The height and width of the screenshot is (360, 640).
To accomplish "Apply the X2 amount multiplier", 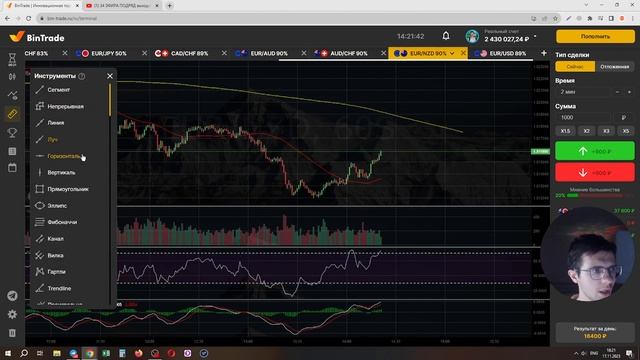I will (x=586, y=131).
